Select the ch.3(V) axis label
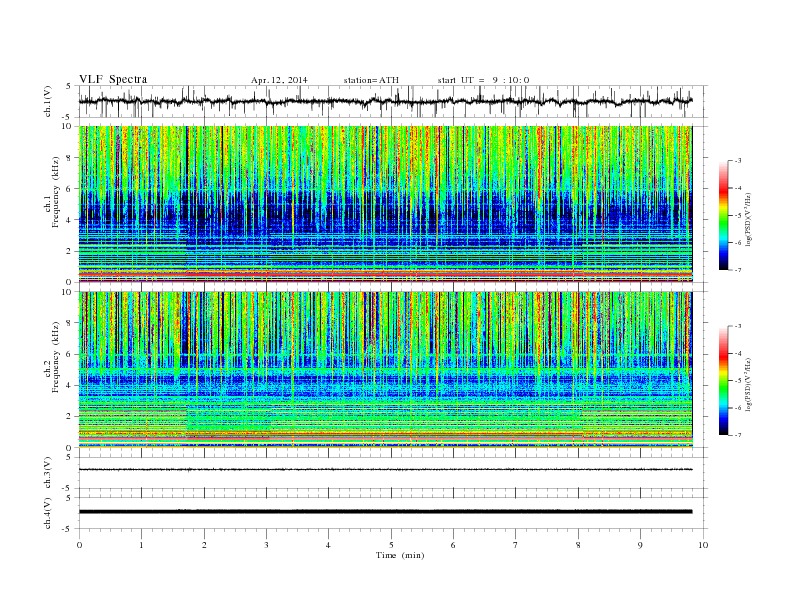Image resolution: width=792 pixels, height=612 pixels. click(x=48, y=472)
